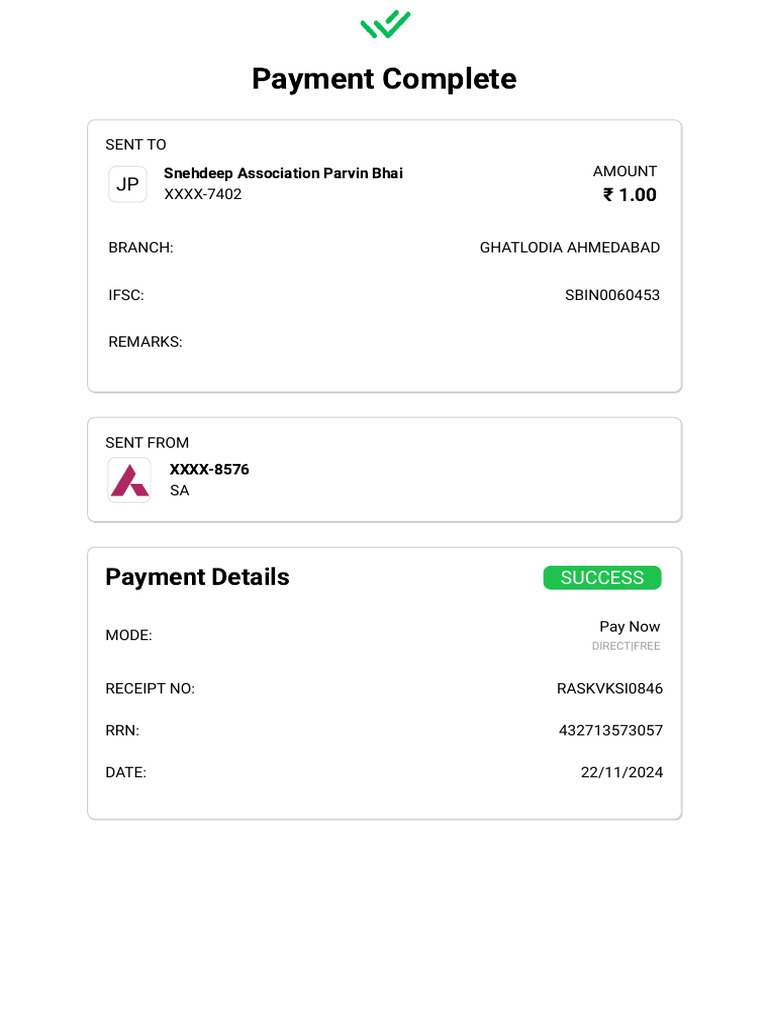The height and width of the screenshot is (1024, 768).
Task: Click receipt number RASKVKSI0846
Action: coord(610,688)
